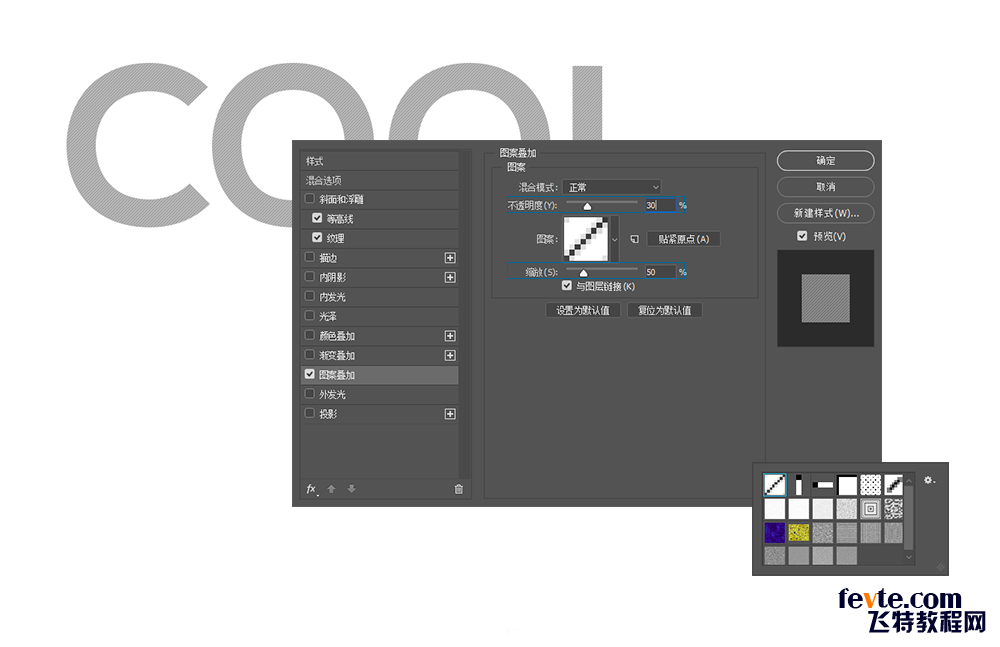Select the yellow pattern thumbnail
The image size is (1000, 647).
point(799,532)
